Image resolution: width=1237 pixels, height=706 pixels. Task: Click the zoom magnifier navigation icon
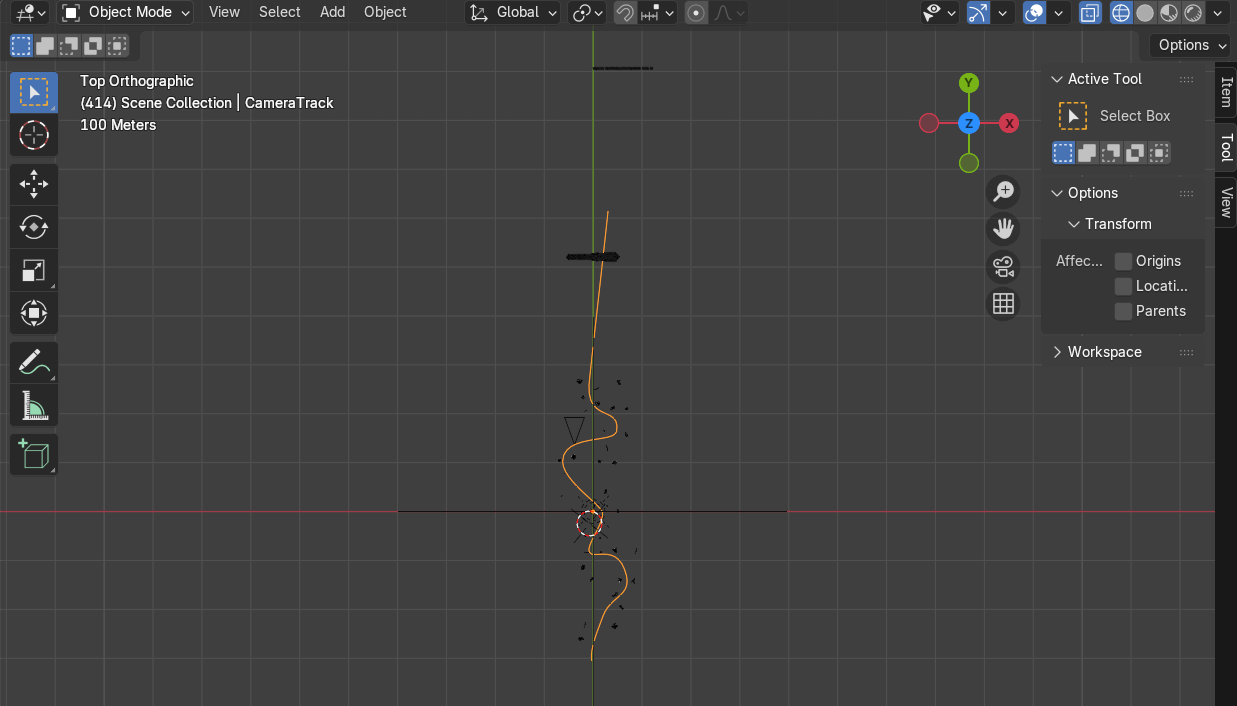1003,192
